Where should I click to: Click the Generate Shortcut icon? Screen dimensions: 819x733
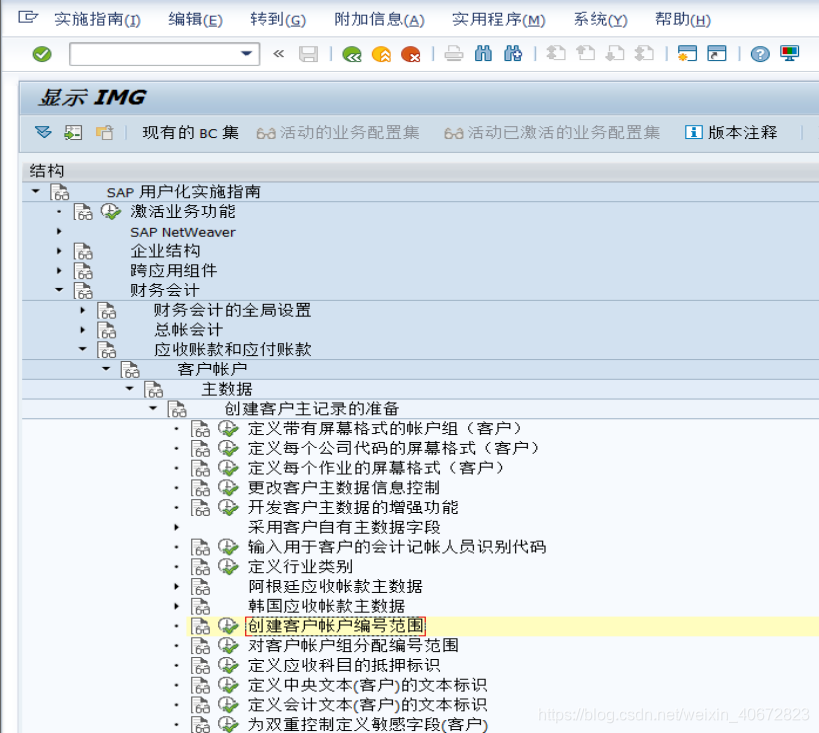pos(717,54)
